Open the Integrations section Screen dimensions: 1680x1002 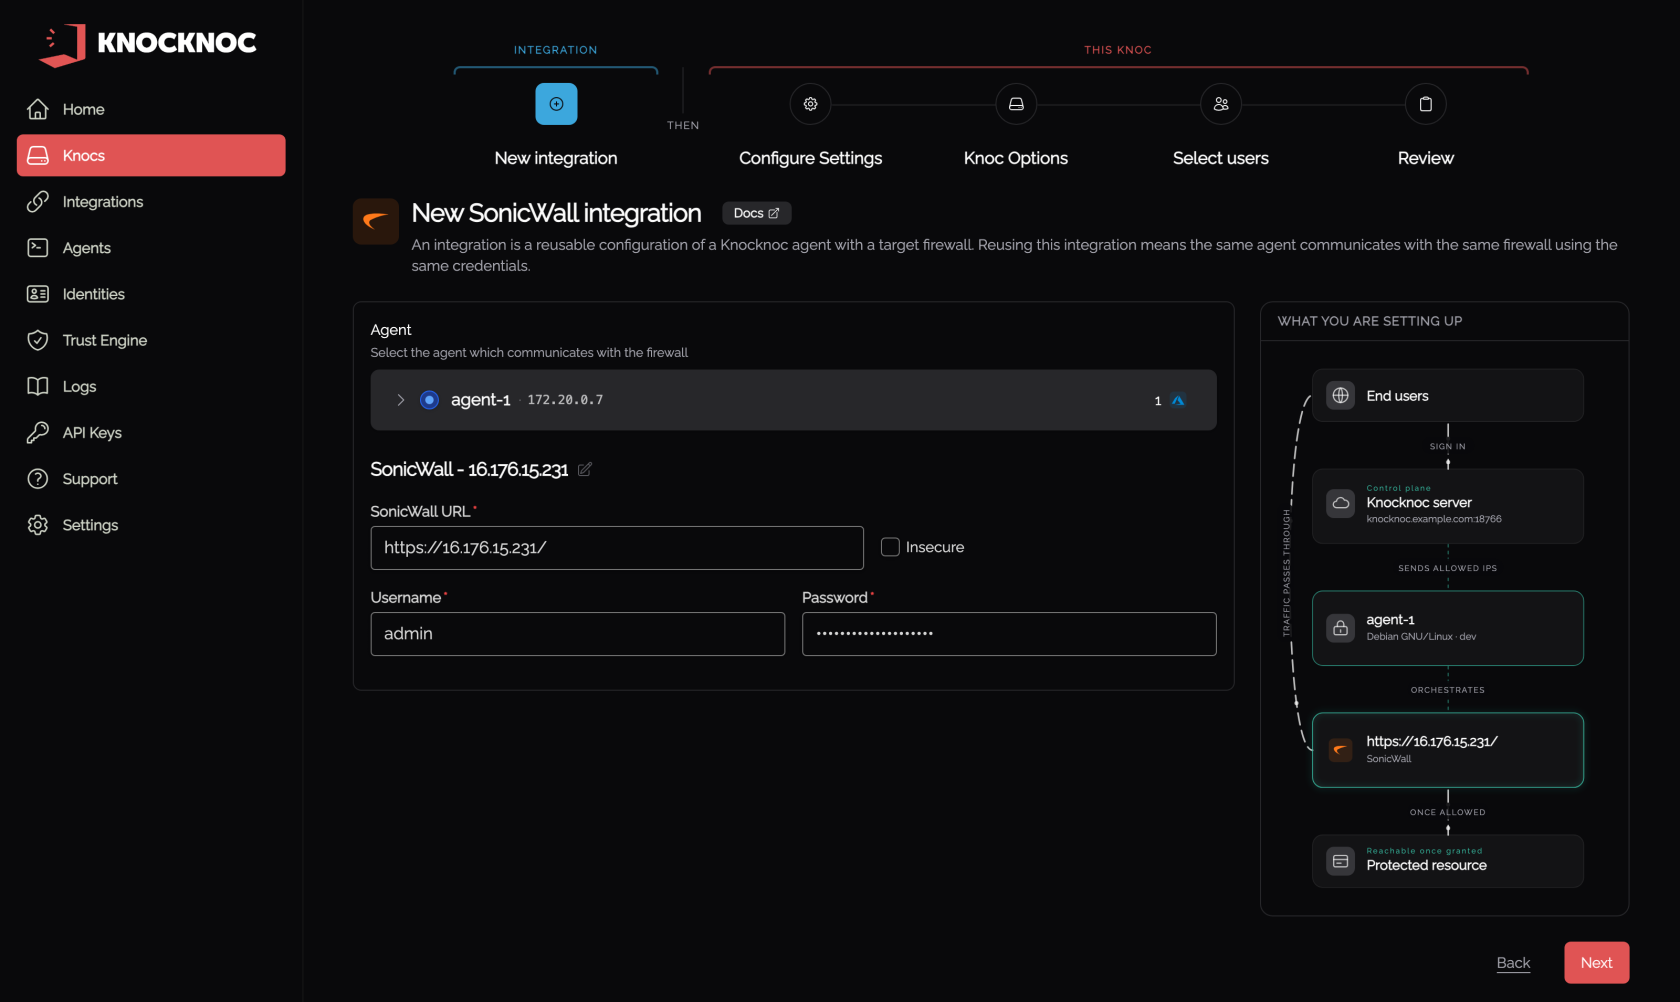(x=151, y=201)
